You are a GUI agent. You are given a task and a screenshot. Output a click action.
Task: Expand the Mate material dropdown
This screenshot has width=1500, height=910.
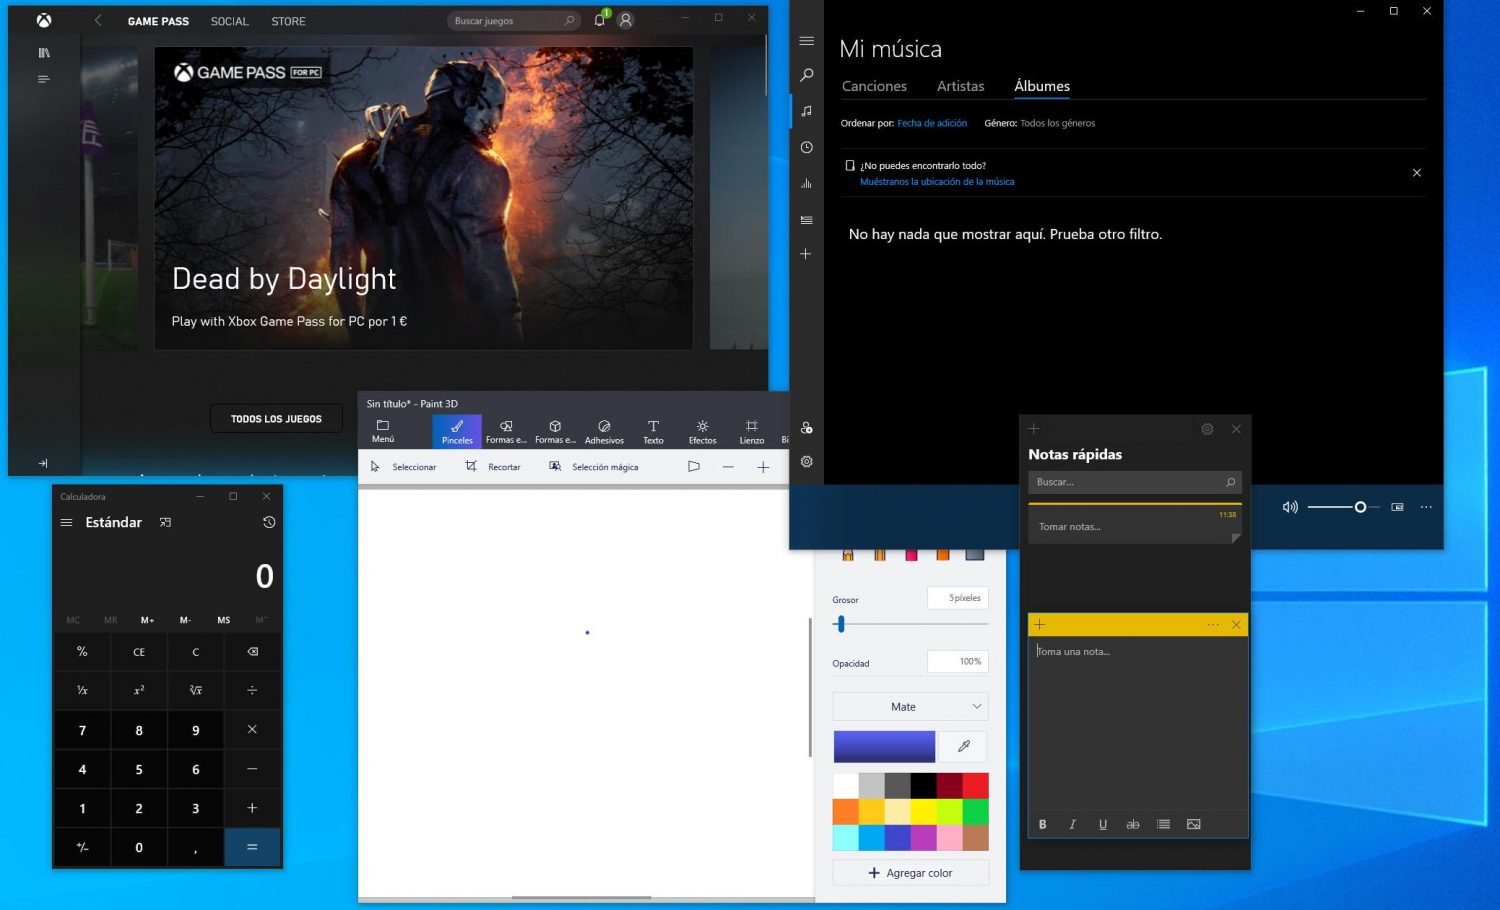tap(910, 707)
